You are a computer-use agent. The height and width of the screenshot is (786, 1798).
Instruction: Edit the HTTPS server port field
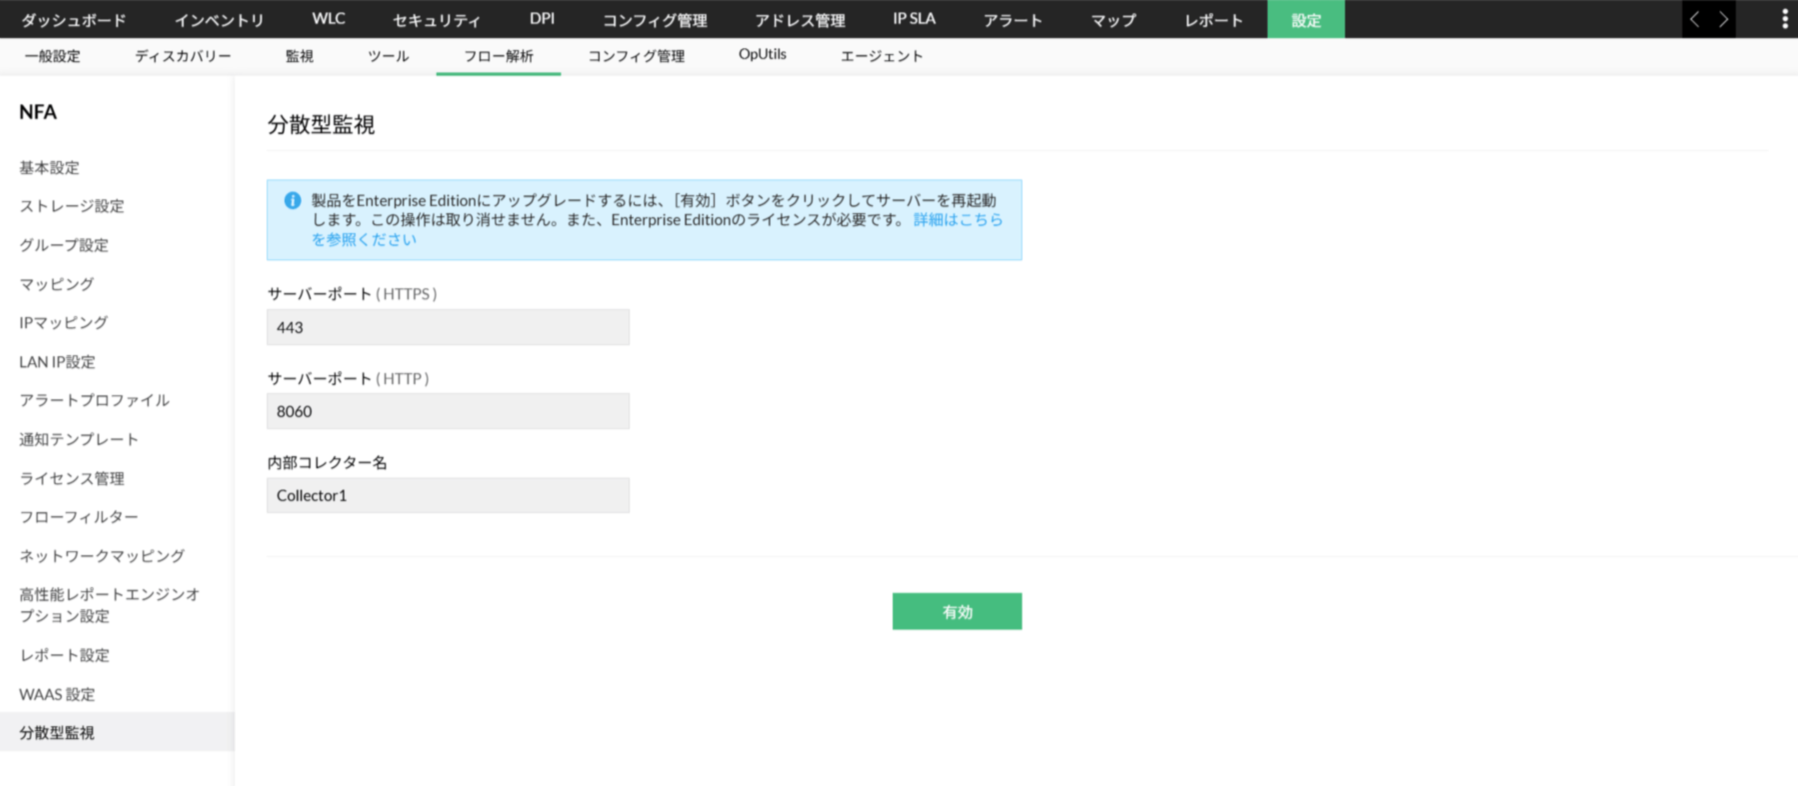[448, 327]
